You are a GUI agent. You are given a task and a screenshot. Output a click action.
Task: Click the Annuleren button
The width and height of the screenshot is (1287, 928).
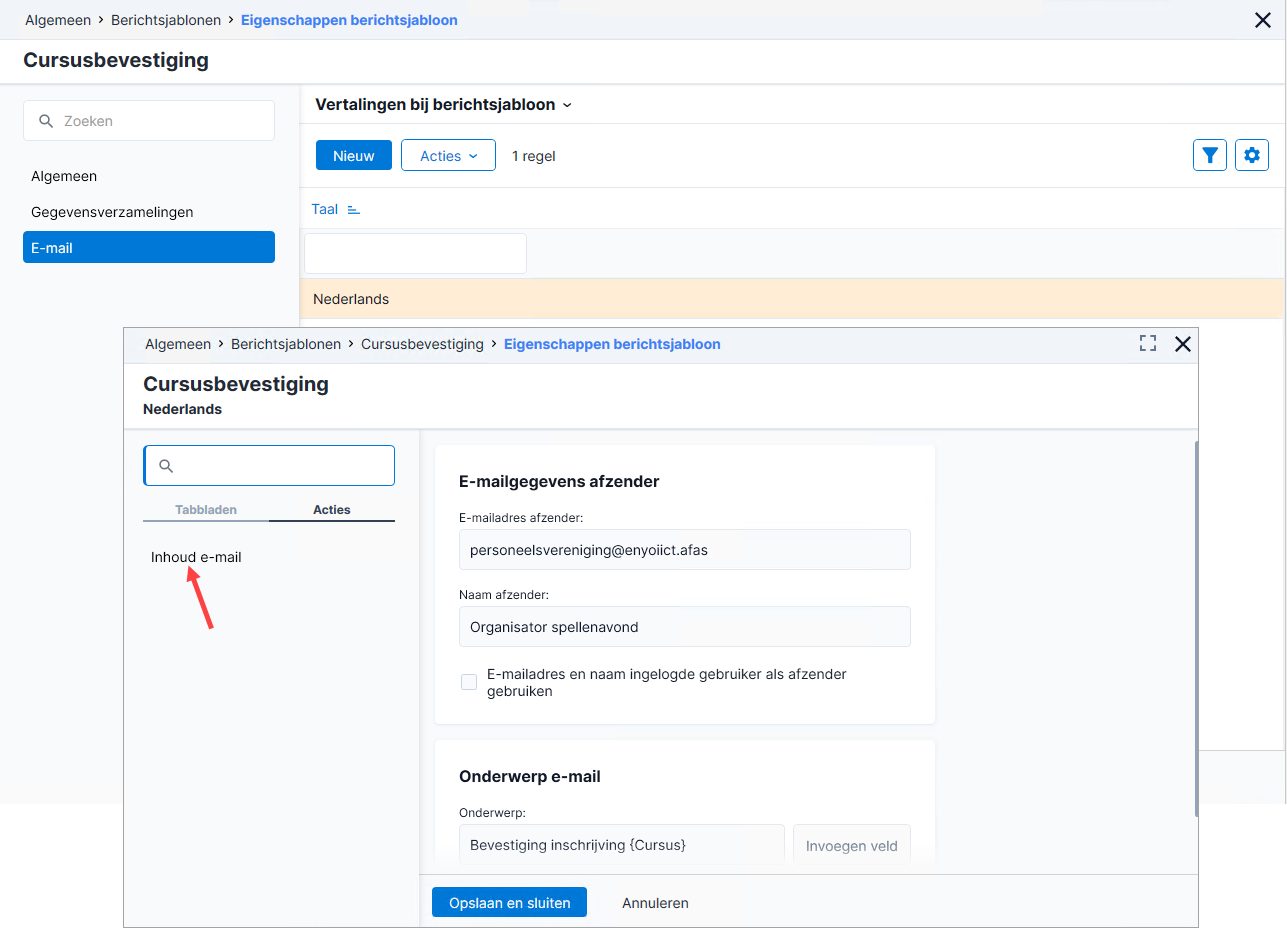pos(655,902)
